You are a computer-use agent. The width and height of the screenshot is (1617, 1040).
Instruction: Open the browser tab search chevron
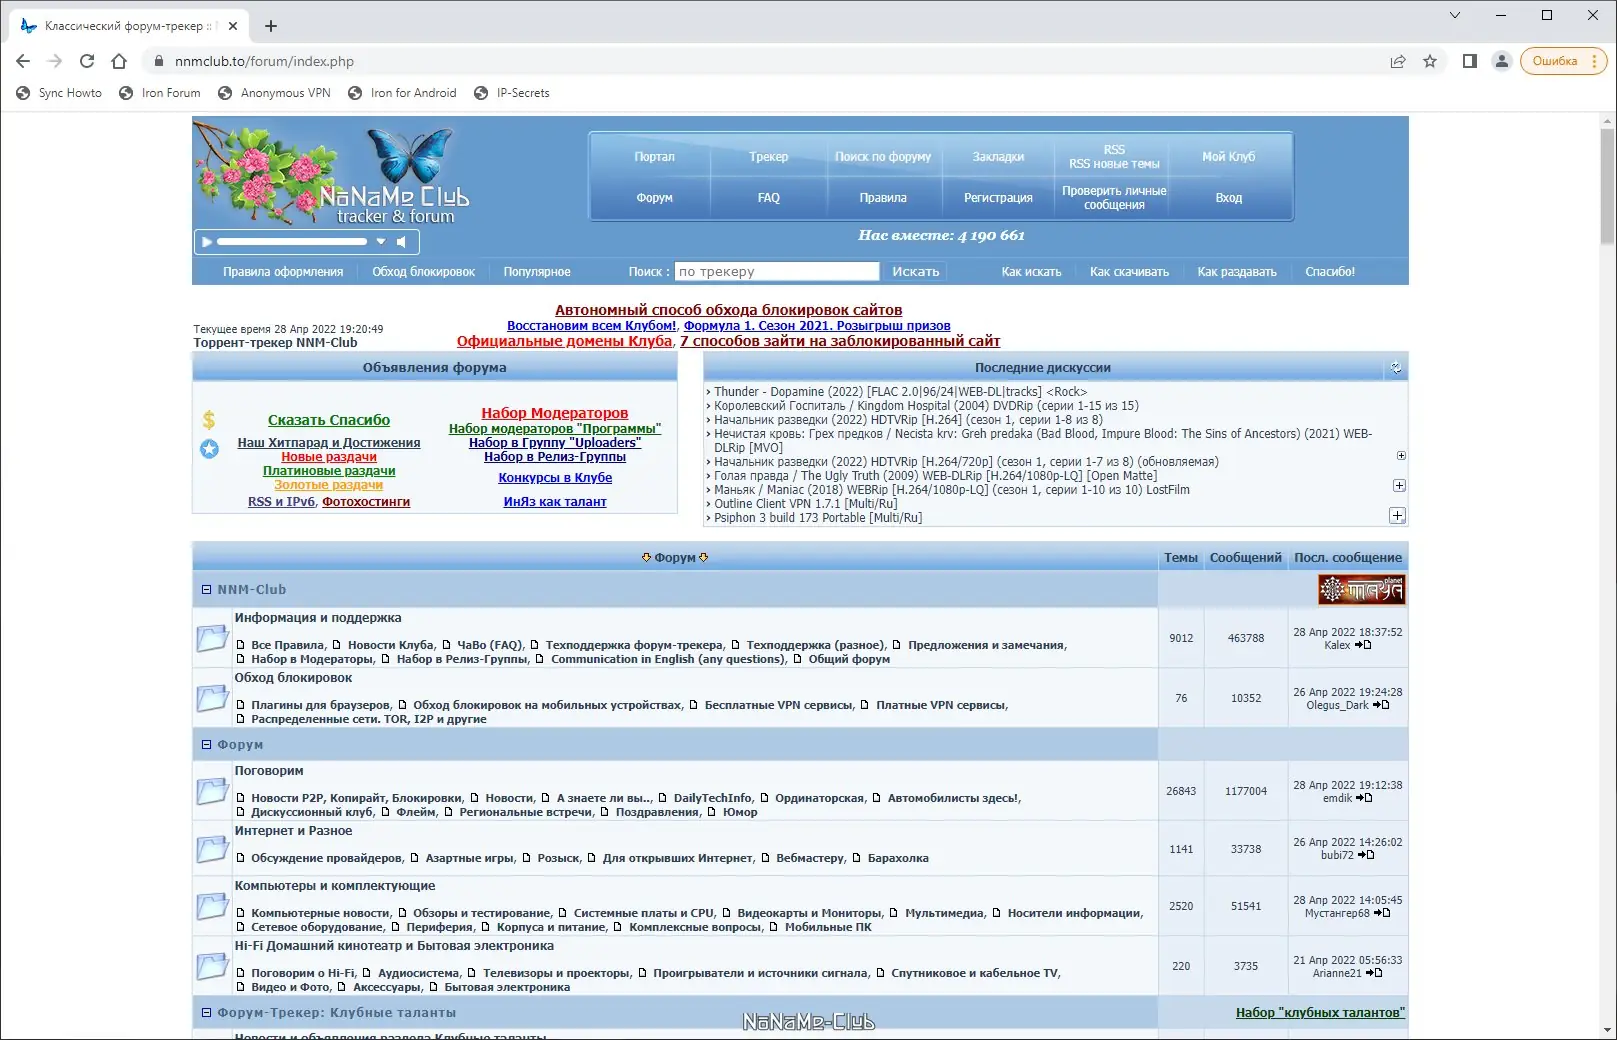point(1455,15)
